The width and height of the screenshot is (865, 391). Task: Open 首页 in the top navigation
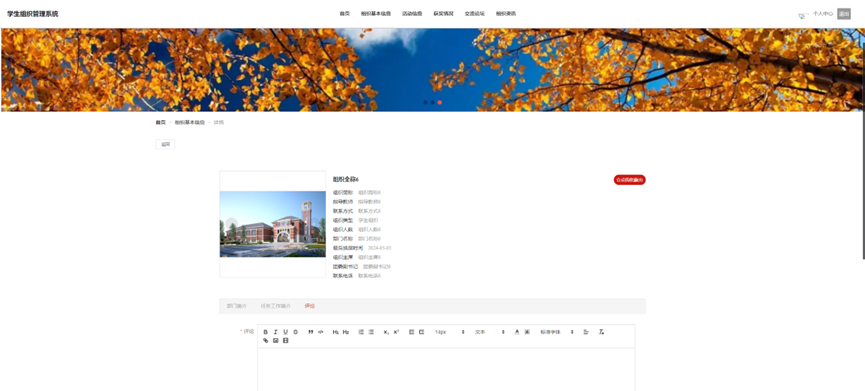pyautogui.click(x=345, y=14)
